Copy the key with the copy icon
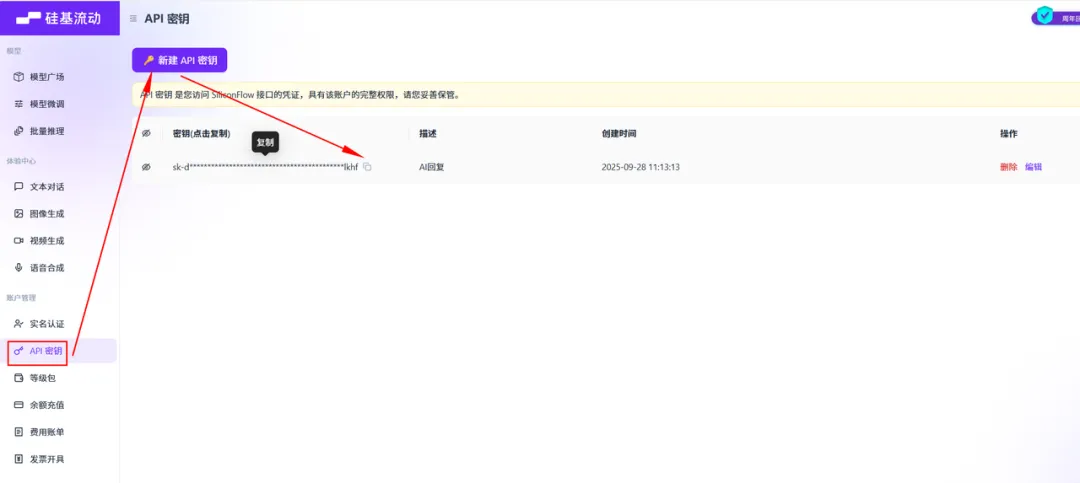The width and height of the screenshot is (1080, 483). tap(367, 167)
